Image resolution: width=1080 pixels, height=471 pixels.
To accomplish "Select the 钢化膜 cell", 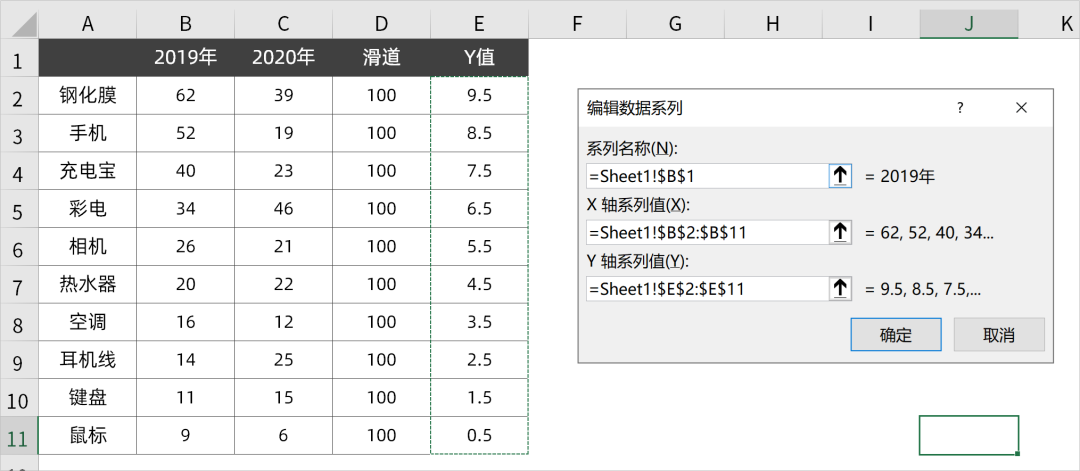I will [x=88, y=96].
